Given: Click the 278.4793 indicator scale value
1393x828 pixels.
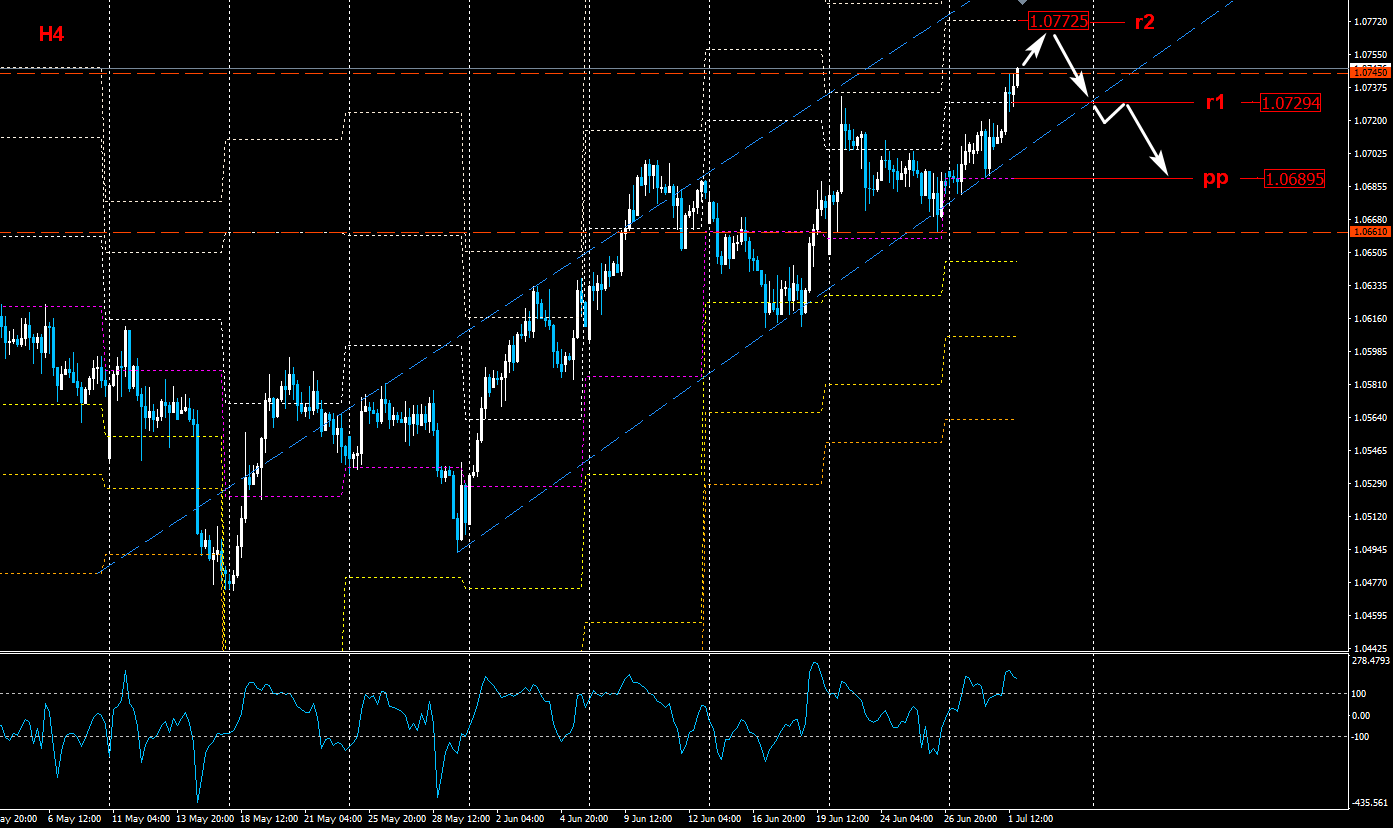Looking at the screenshot, I should tap(1371, 660).
